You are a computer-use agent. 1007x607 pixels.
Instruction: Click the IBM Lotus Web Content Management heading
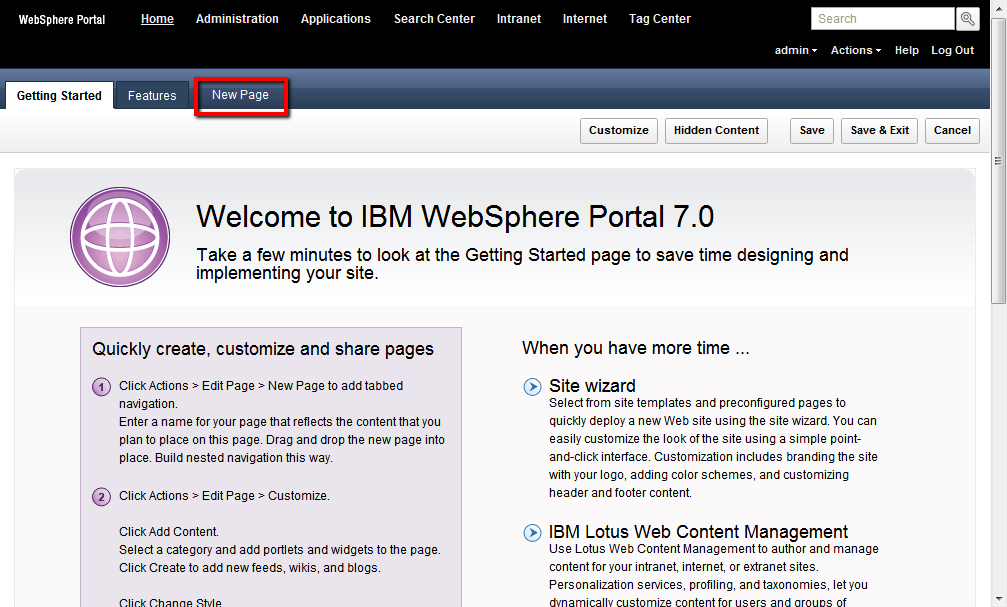[698, 532]
